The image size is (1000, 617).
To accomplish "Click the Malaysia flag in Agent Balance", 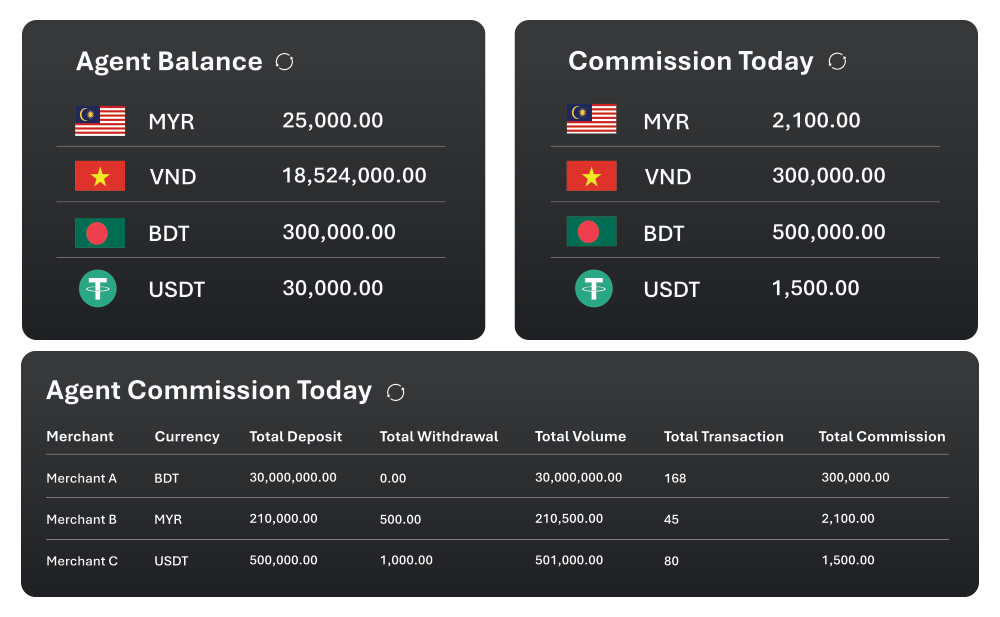I will click(100, 121).
